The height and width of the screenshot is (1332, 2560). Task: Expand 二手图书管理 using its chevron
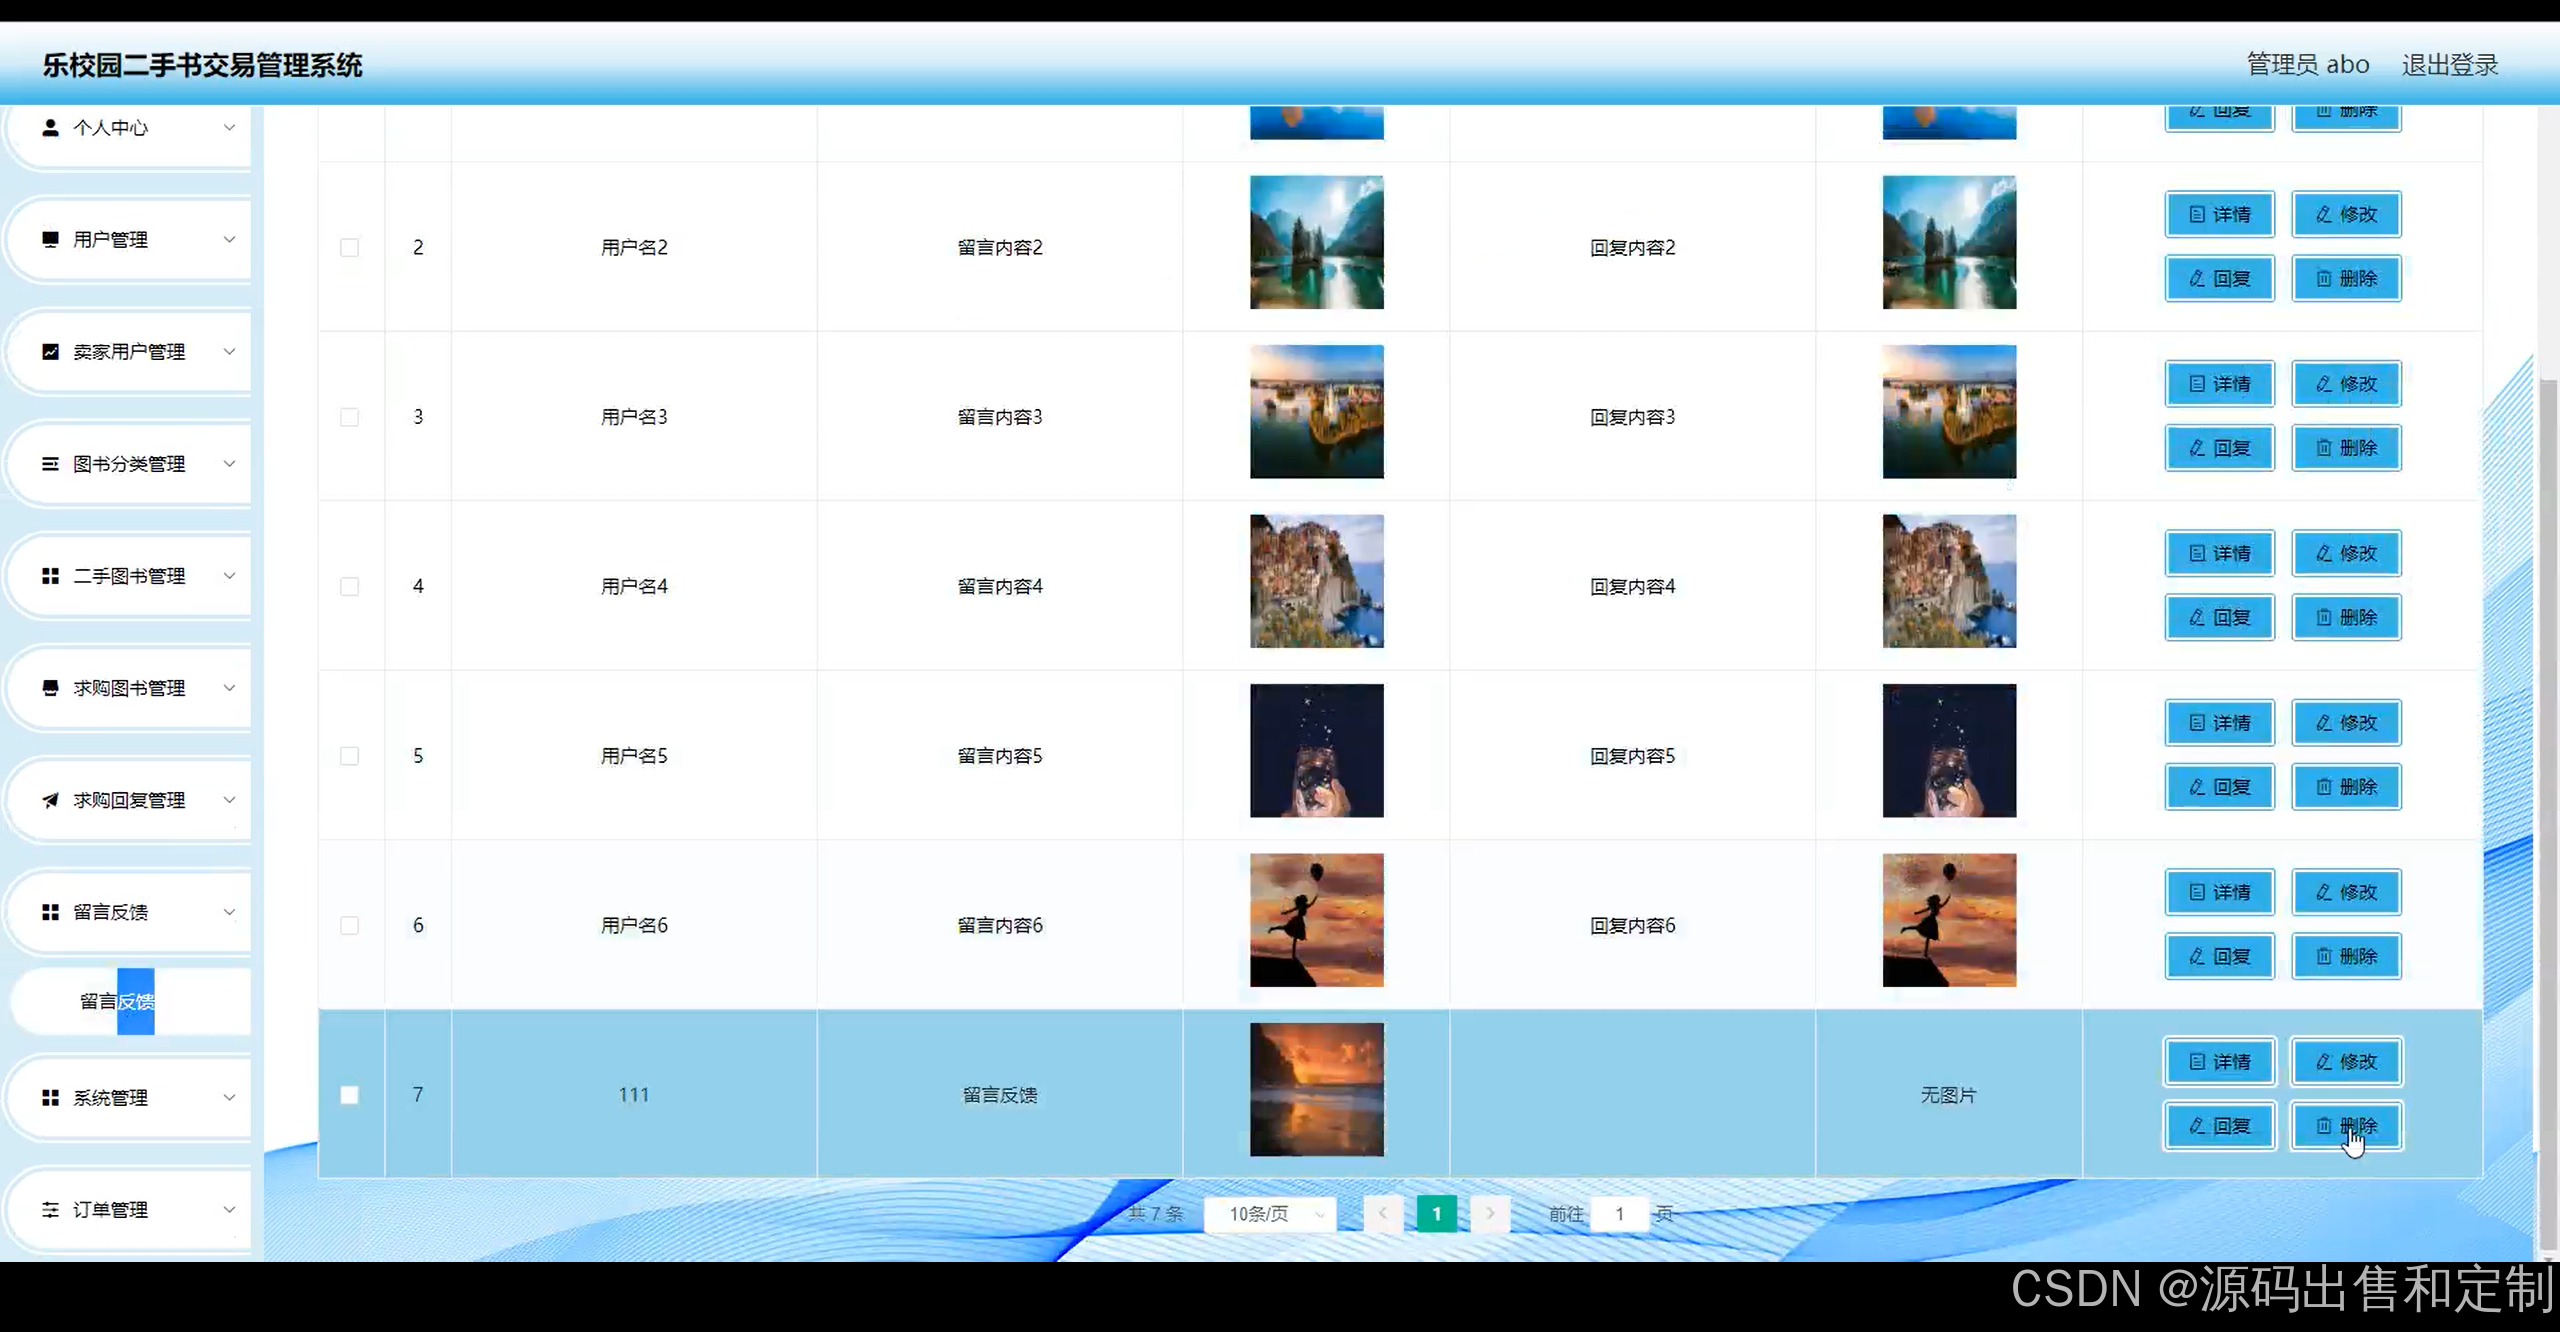229,576
